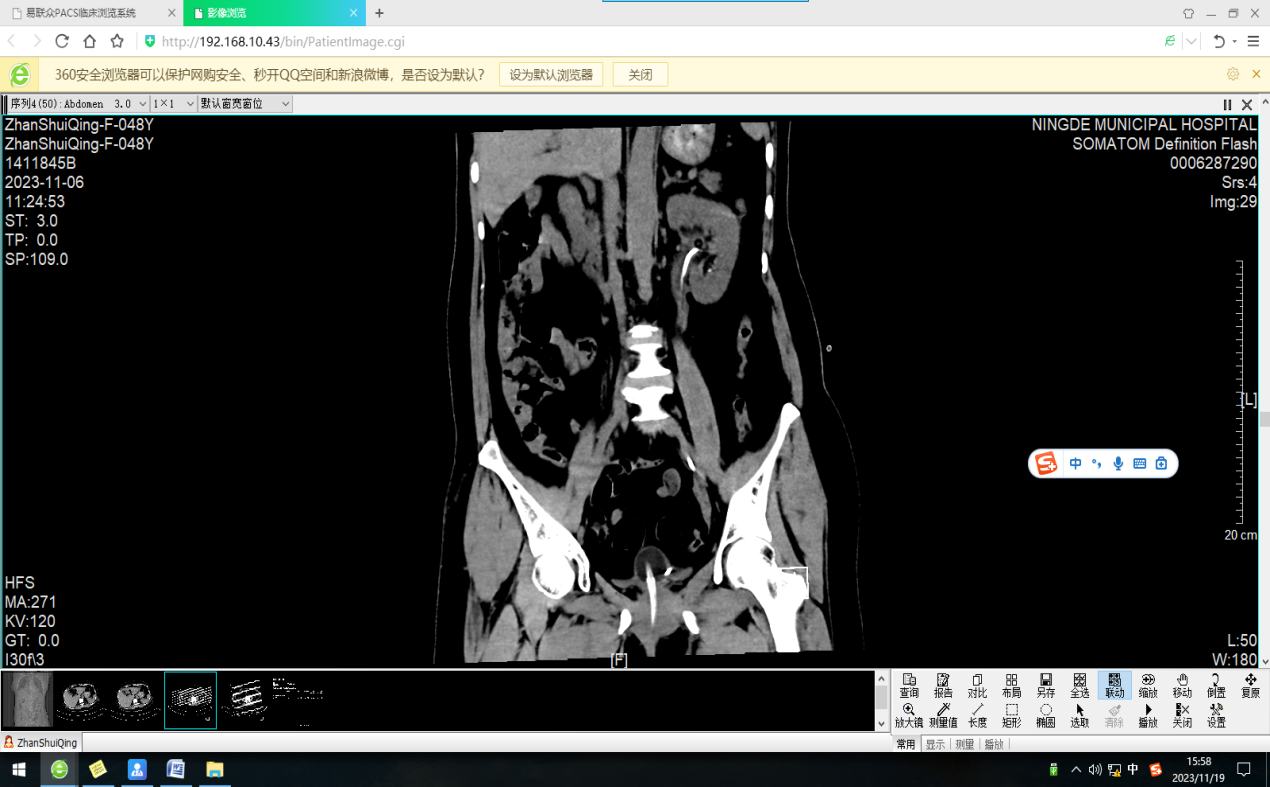Switch to the 播放 tab

(994, 744)
